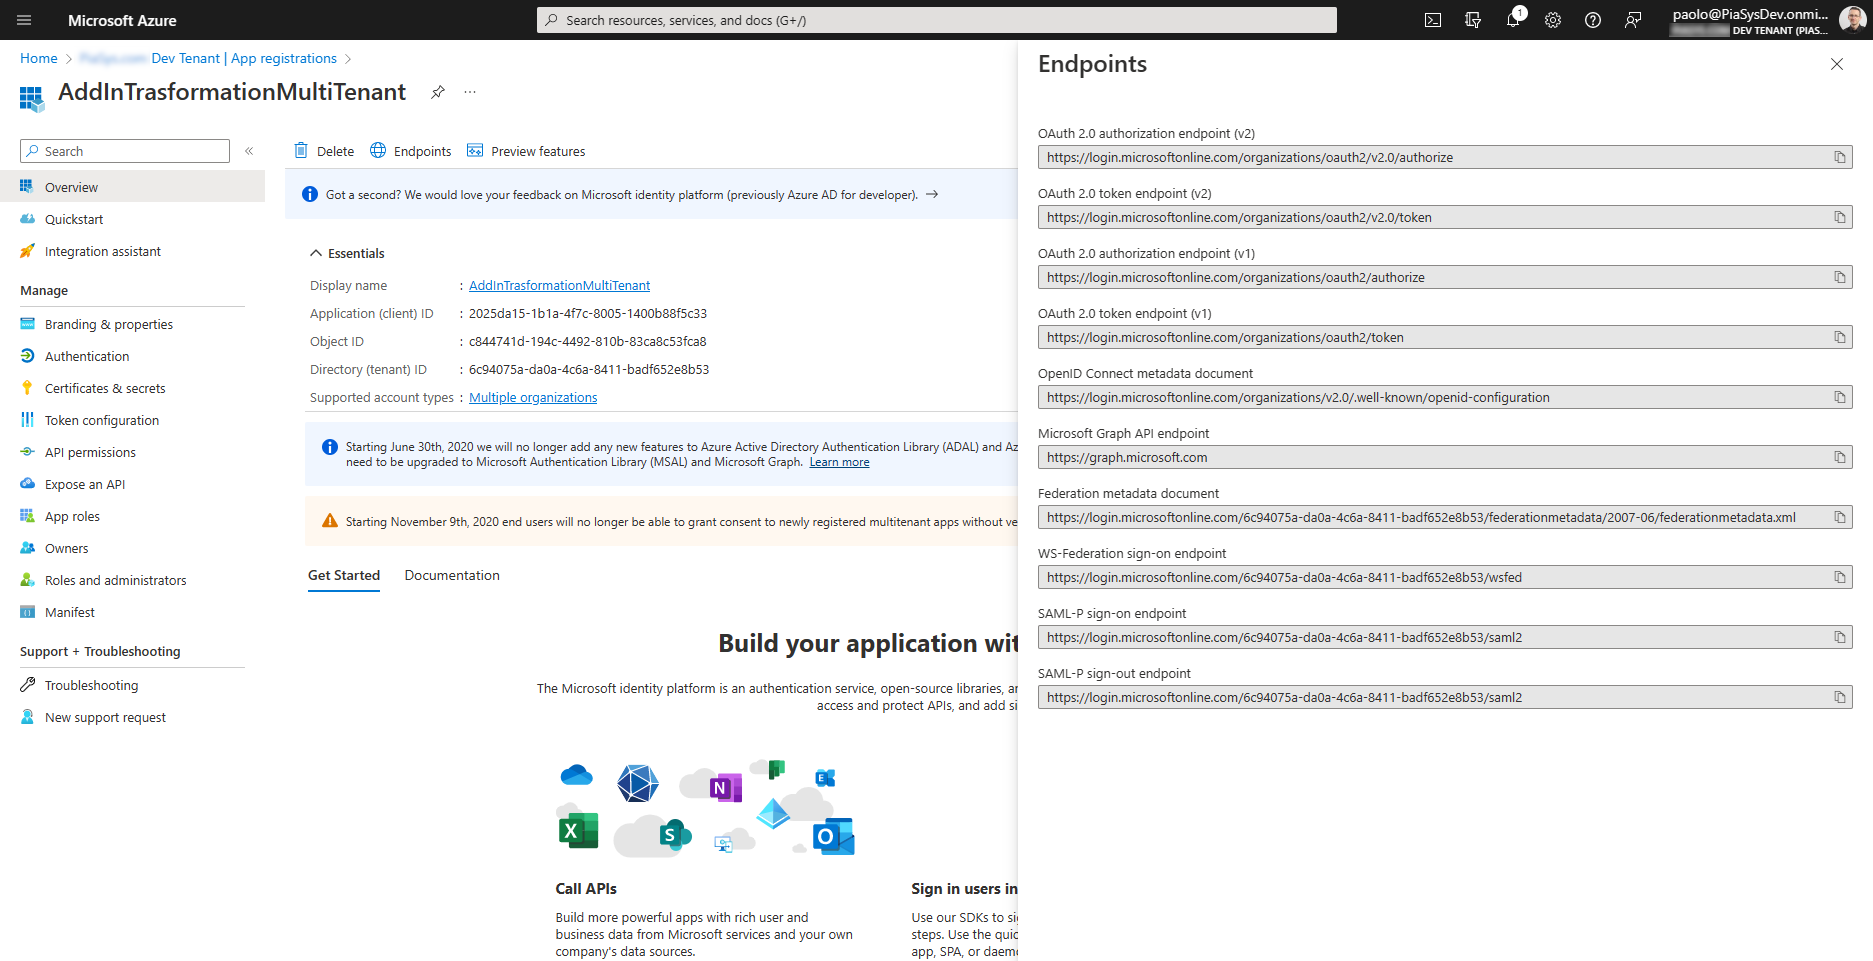Copy SAML-P sign-out endpoint URL
This screenshot has height=961, width=1873.
1840,697
